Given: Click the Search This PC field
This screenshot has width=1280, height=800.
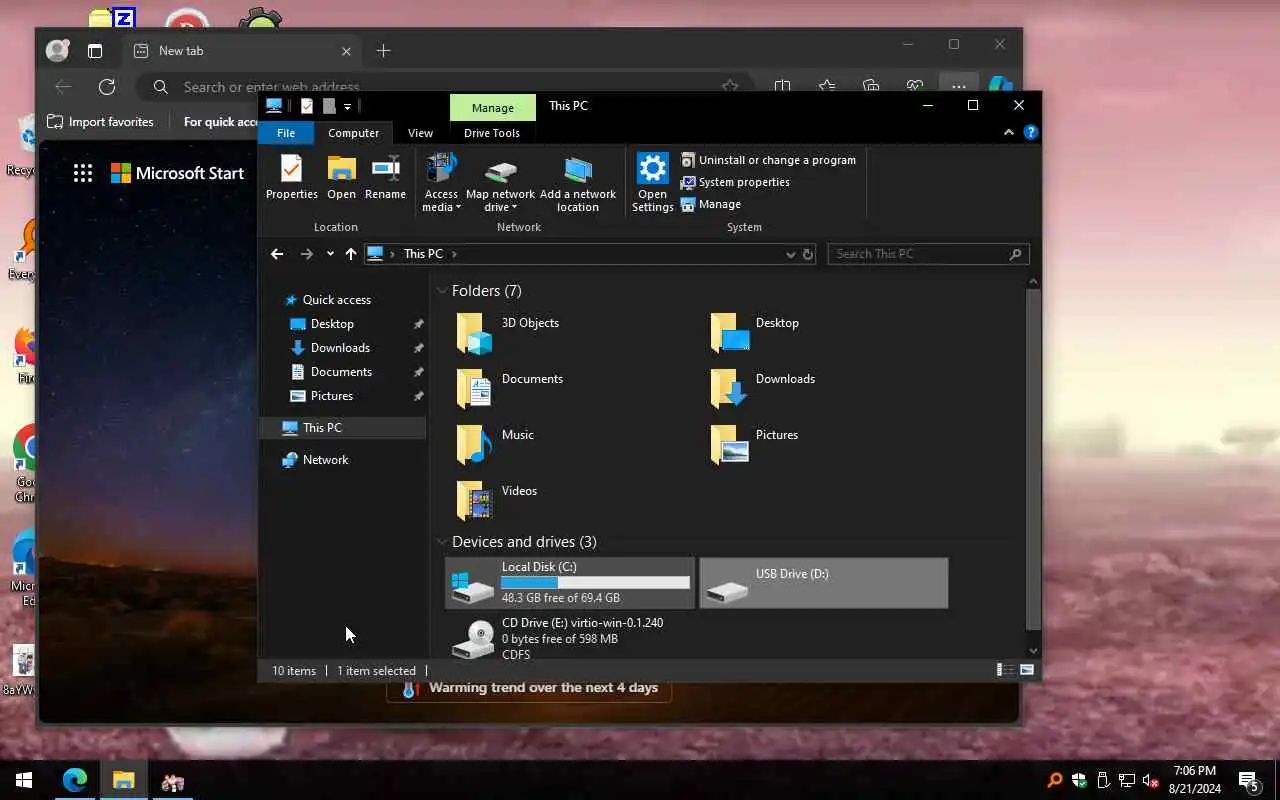Looking at the screenshot, I should (928, 254).
